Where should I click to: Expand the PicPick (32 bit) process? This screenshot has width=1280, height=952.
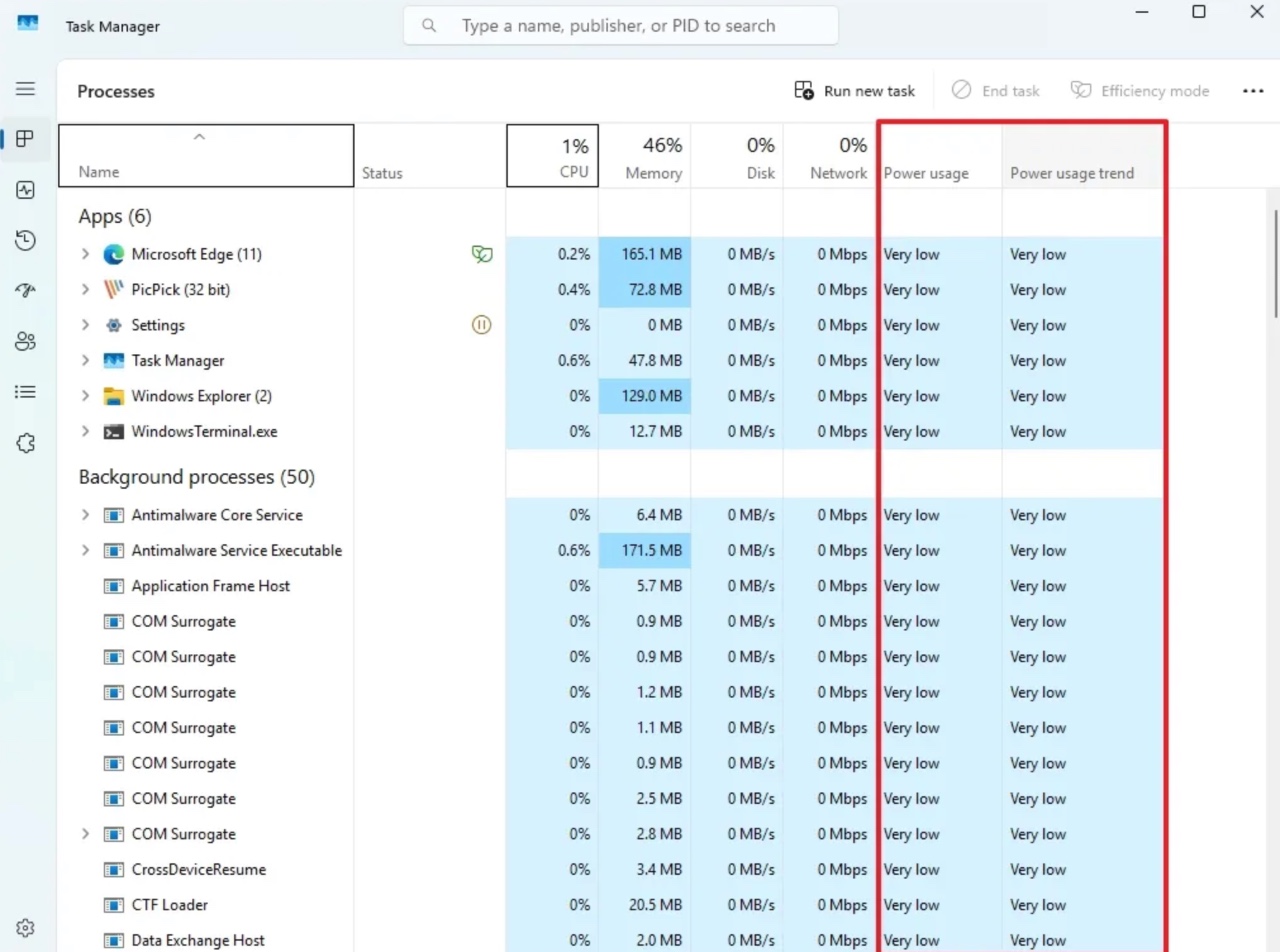tap(85, 290)
